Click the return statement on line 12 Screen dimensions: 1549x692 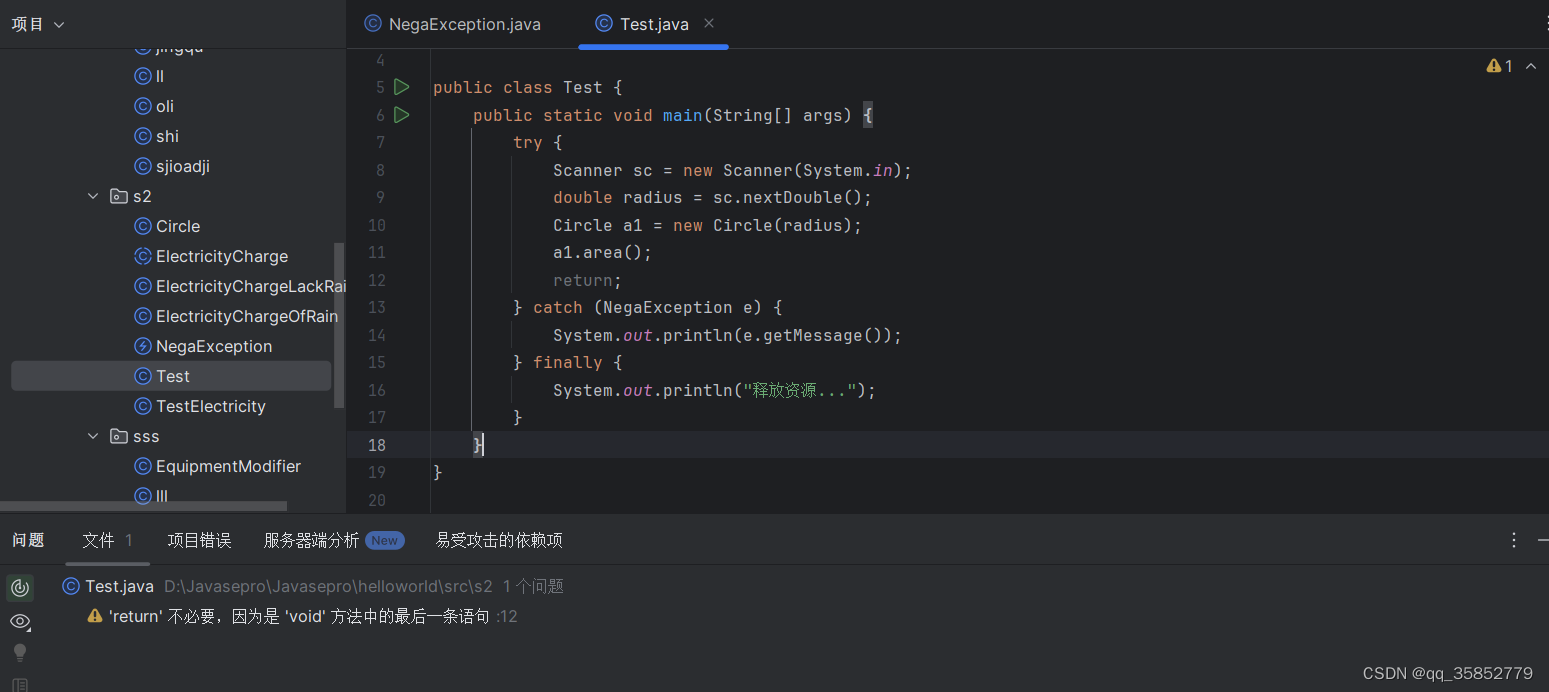point(587,280)
